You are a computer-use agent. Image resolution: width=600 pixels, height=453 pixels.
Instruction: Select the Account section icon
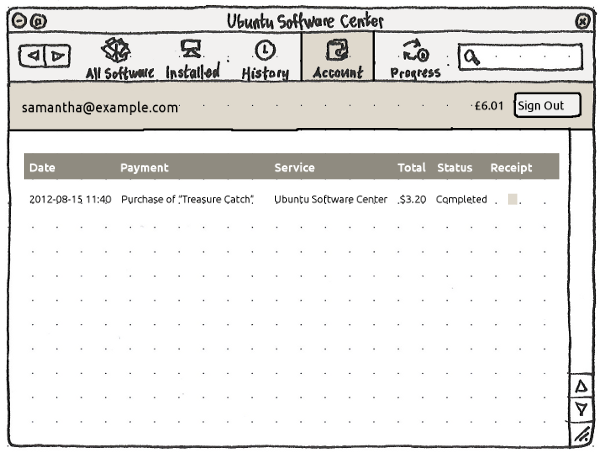click(338, 52)
